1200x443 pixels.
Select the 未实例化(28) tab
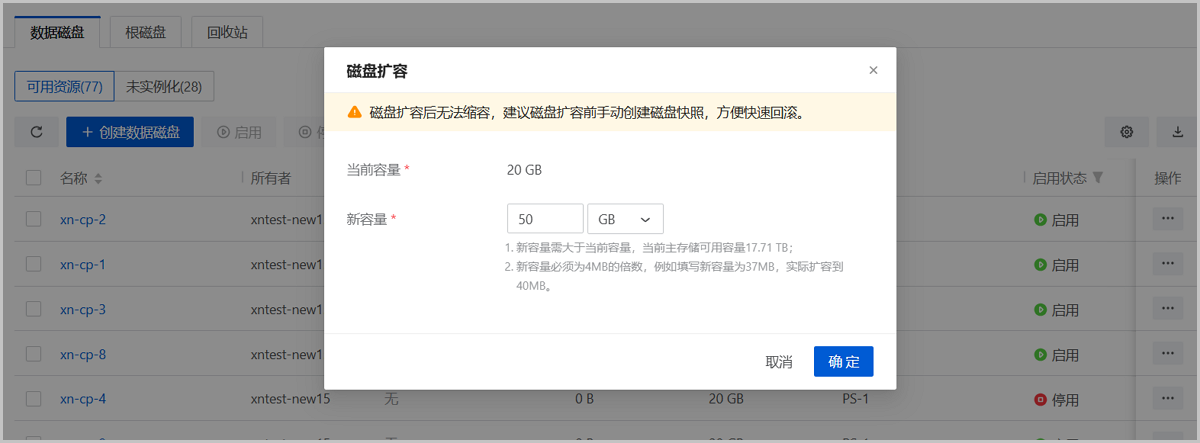click(x=164, y=86)
